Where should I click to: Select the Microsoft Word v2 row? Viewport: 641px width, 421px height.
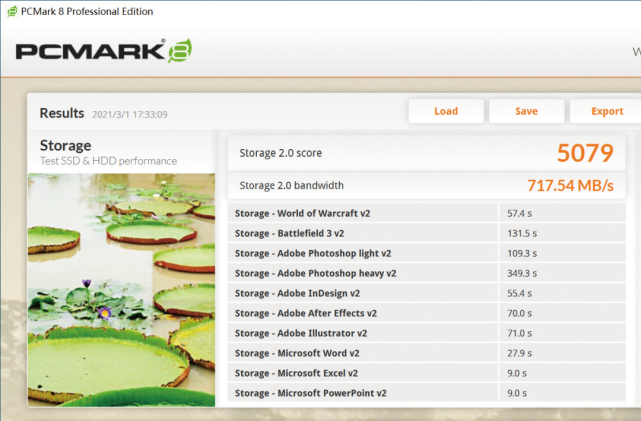426,353
